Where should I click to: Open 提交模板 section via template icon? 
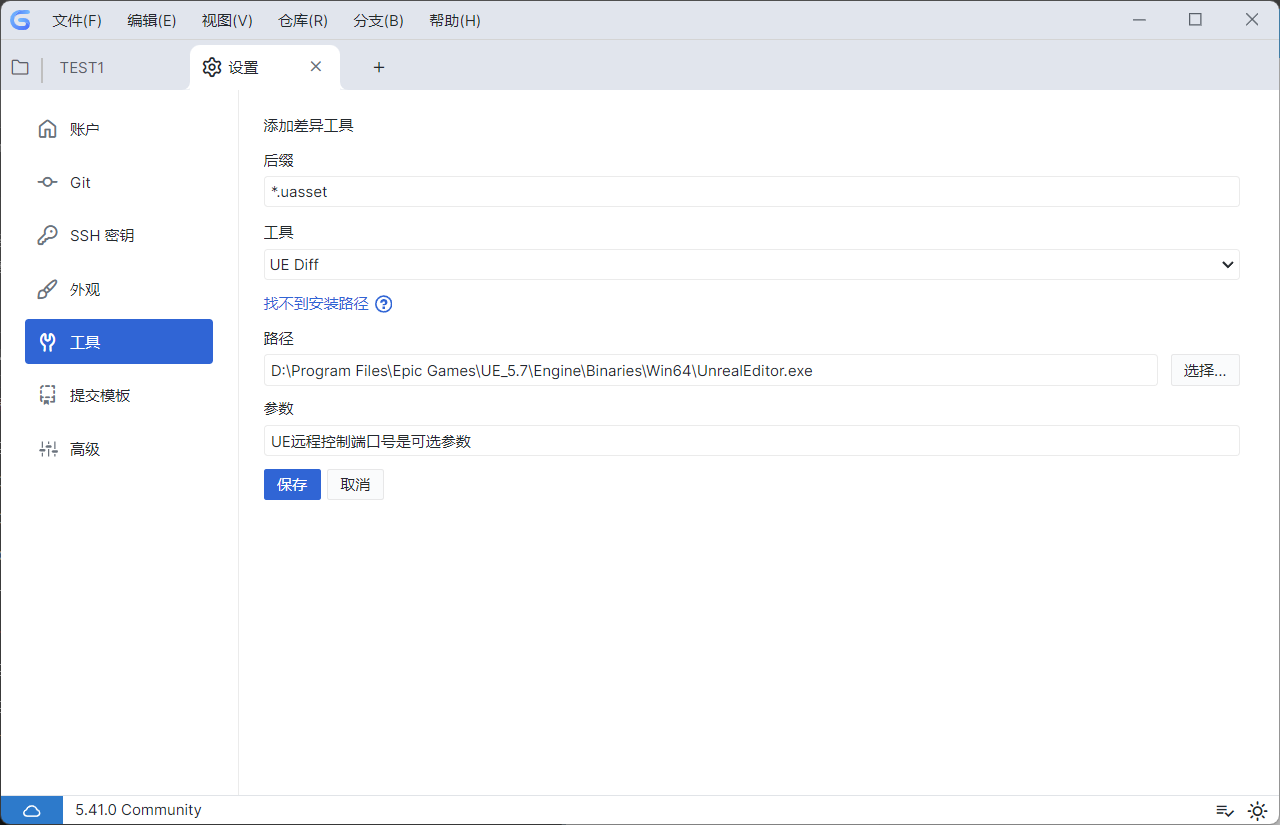point(47,394)
